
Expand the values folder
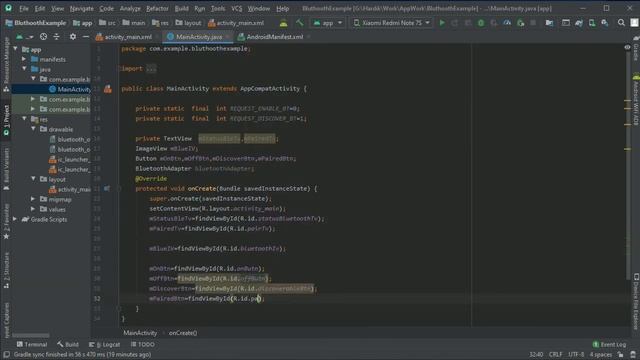coord(33,209)
